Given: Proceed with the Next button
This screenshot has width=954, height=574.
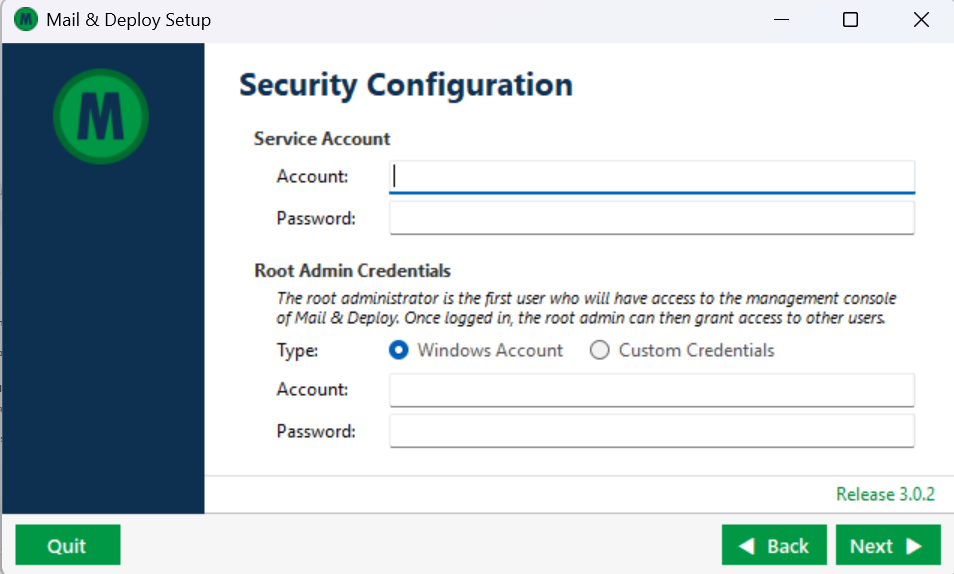Looking at the screenshot, I should (888, 545).
